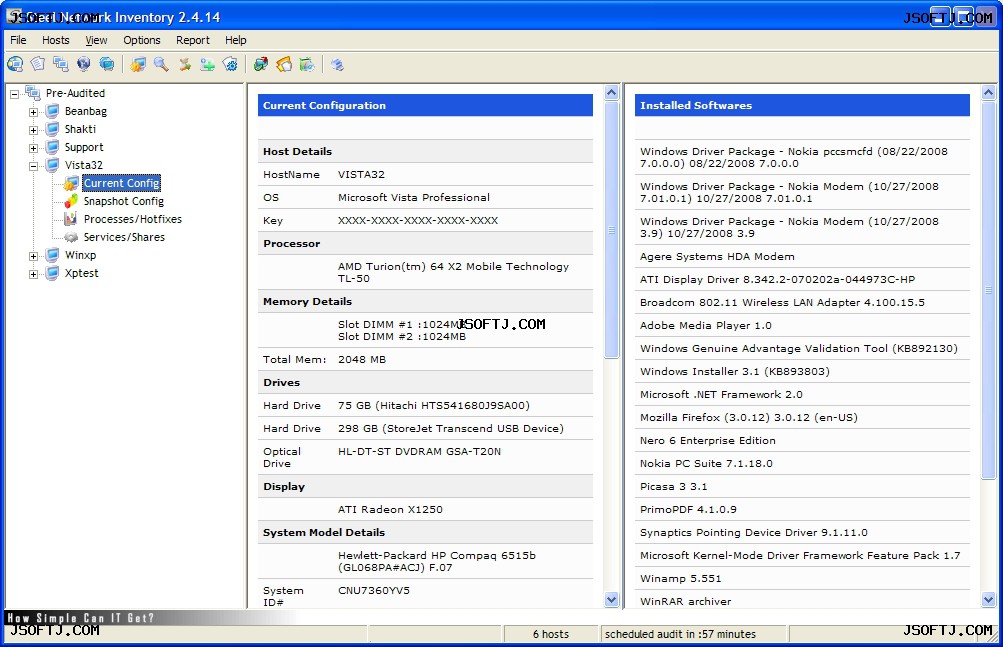Viewport: 1003px width, 647px height.
Task: Select the Winxp host label
Action: (80, 255)
